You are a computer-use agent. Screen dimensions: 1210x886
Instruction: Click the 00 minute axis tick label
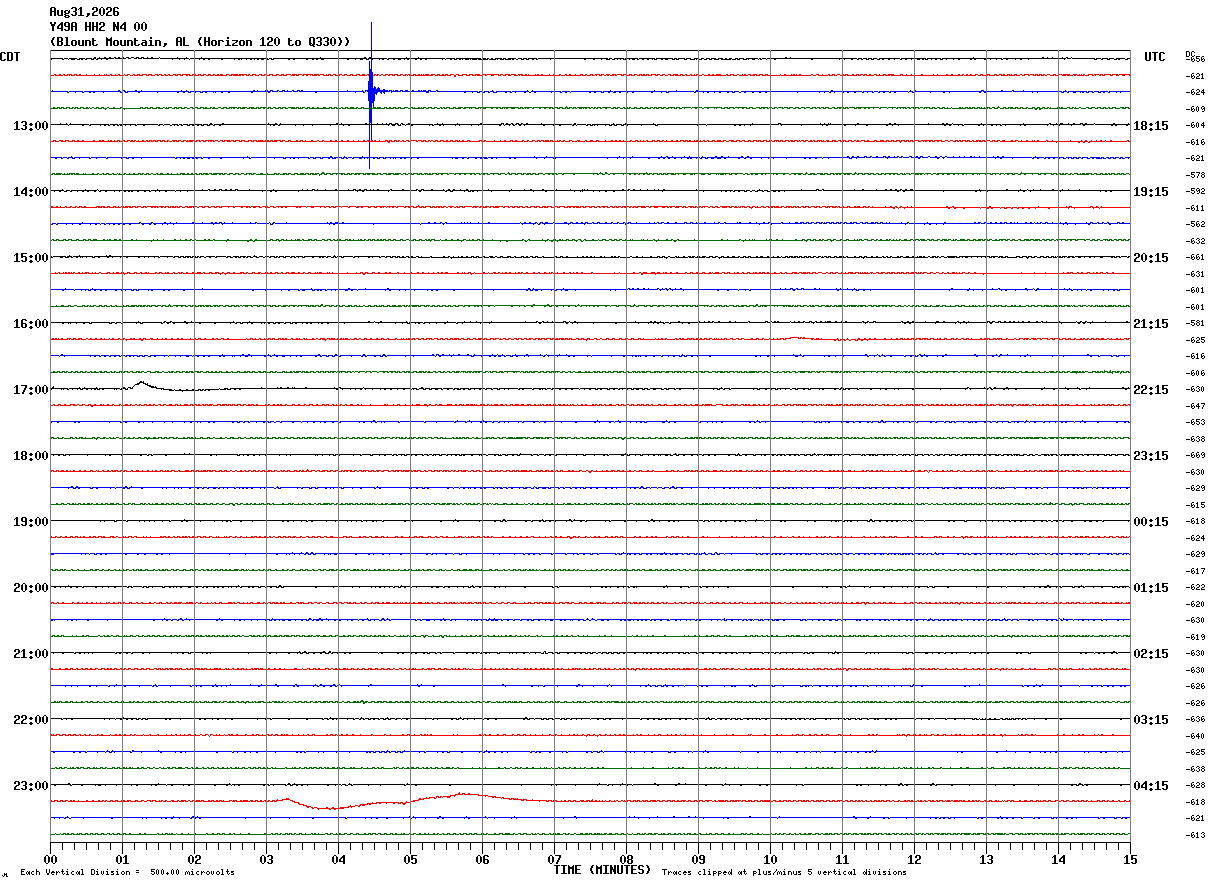click(51, 860)
